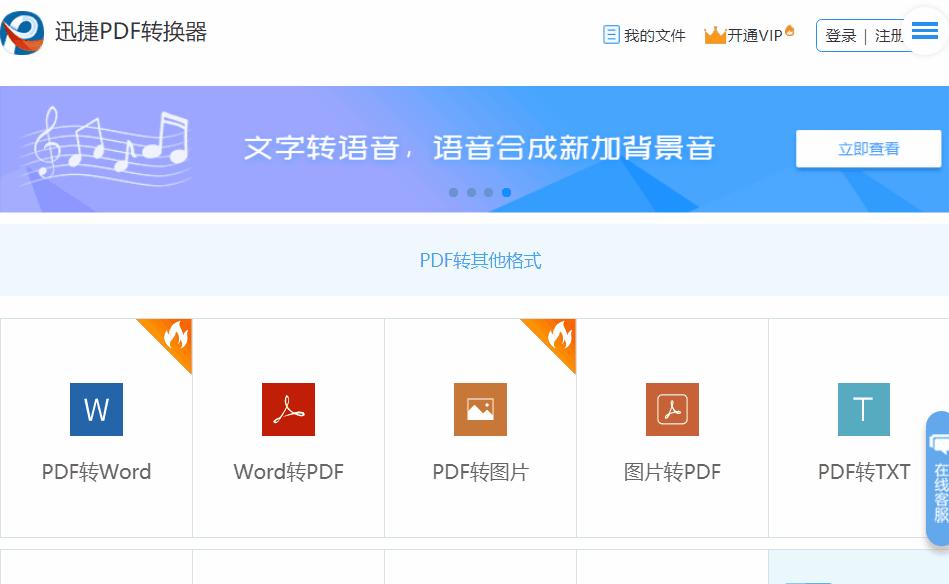Click the 立即查看 banner button
Viewport: 949px width, 584px height.
point(868,147)
